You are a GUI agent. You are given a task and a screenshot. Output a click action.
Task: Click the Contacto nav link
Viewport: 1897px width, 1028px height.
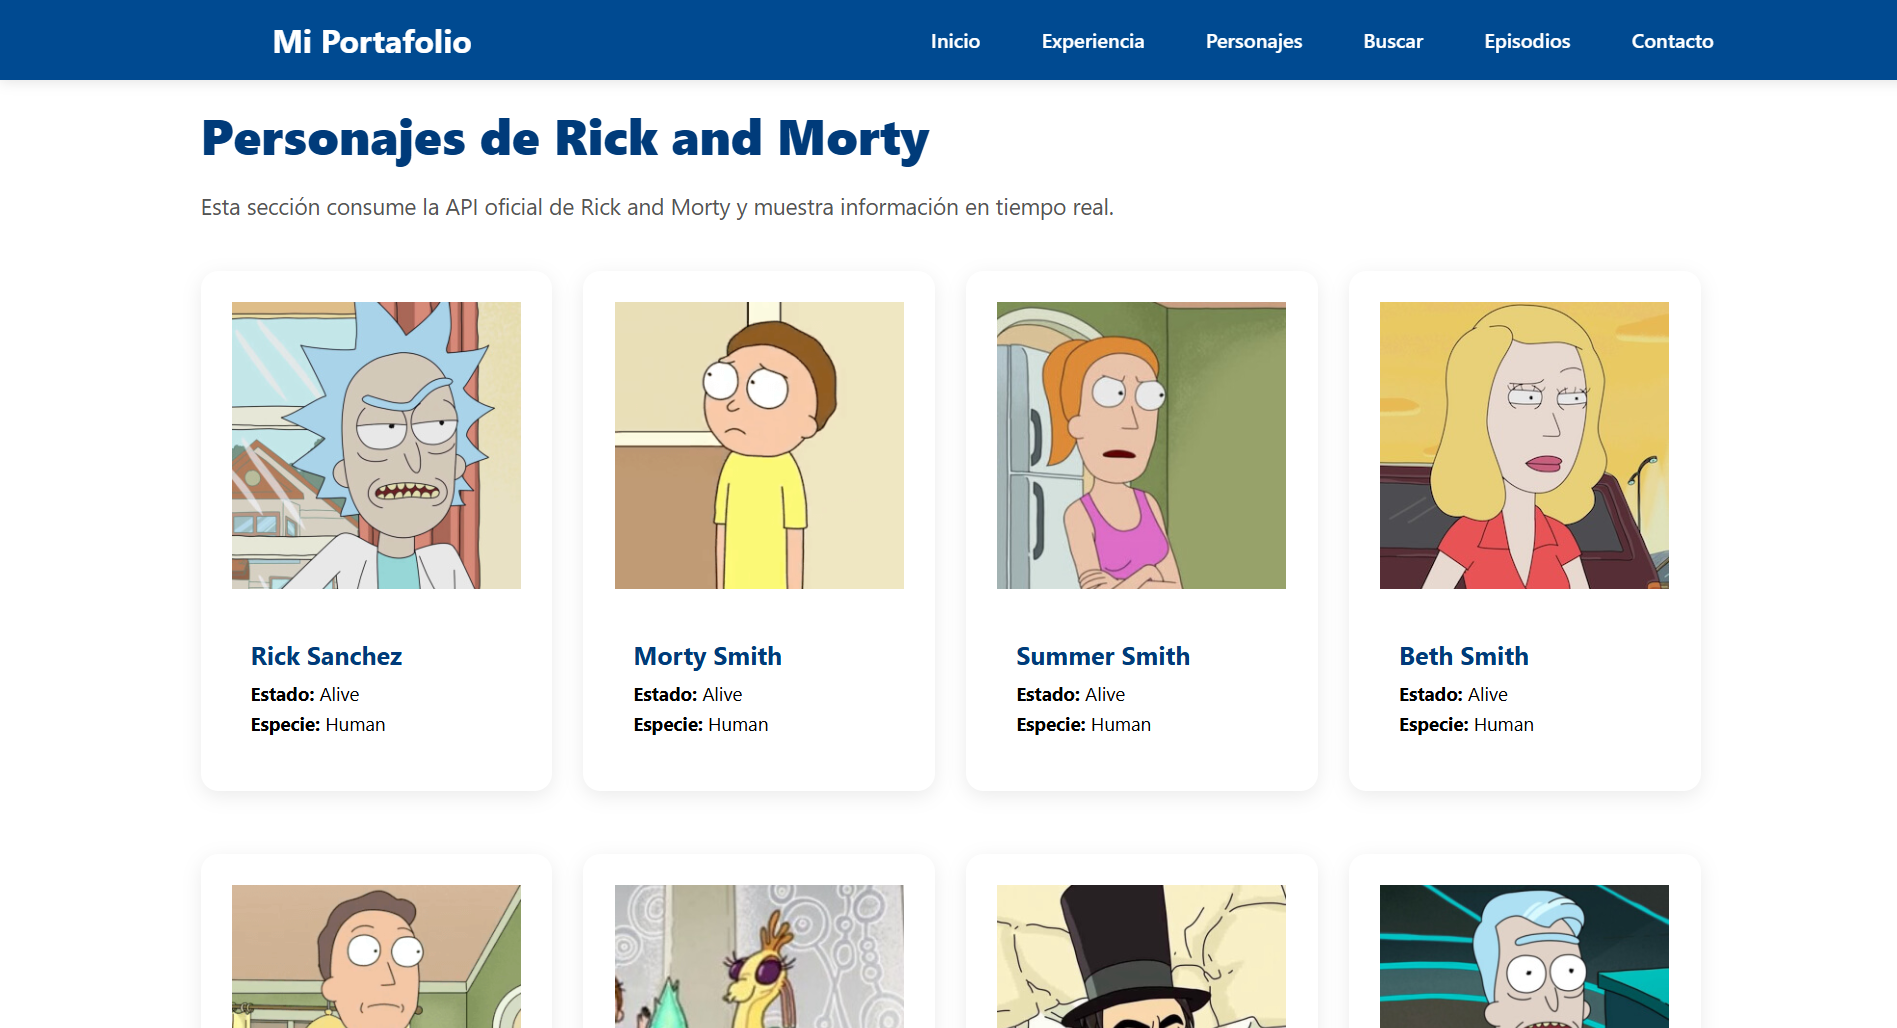click(1672, 41)
